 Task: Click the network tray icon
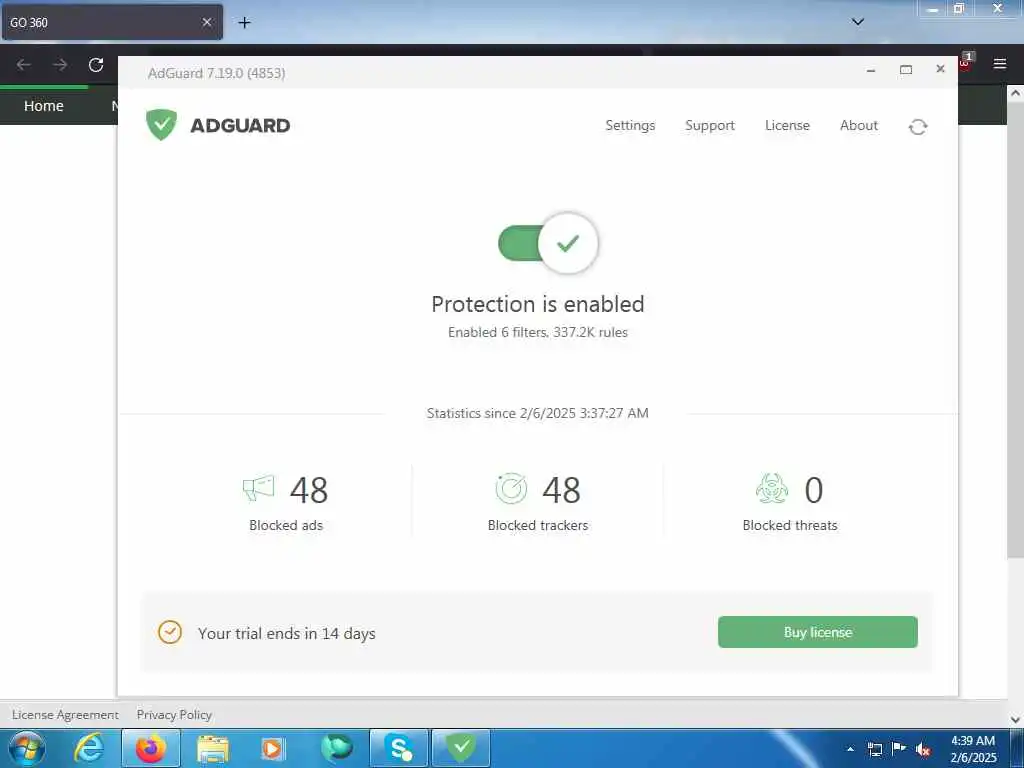tap(874, 749)
